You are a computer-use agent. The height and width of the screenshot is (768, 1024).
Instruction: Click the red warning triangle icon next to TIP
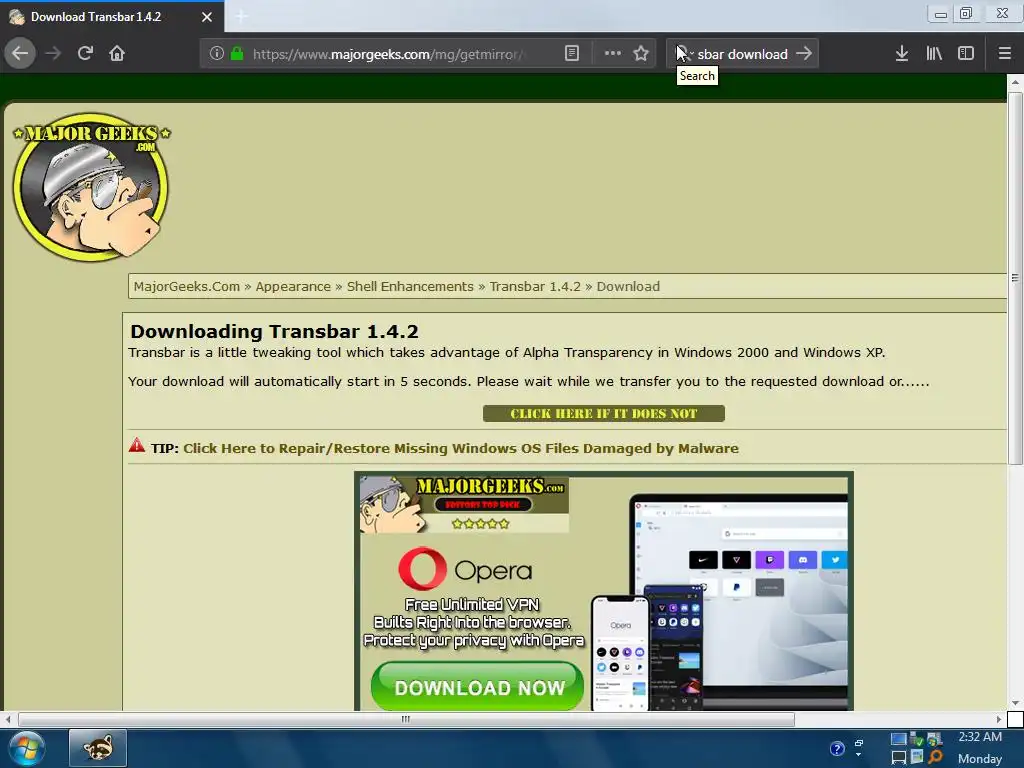click(136, 445)
